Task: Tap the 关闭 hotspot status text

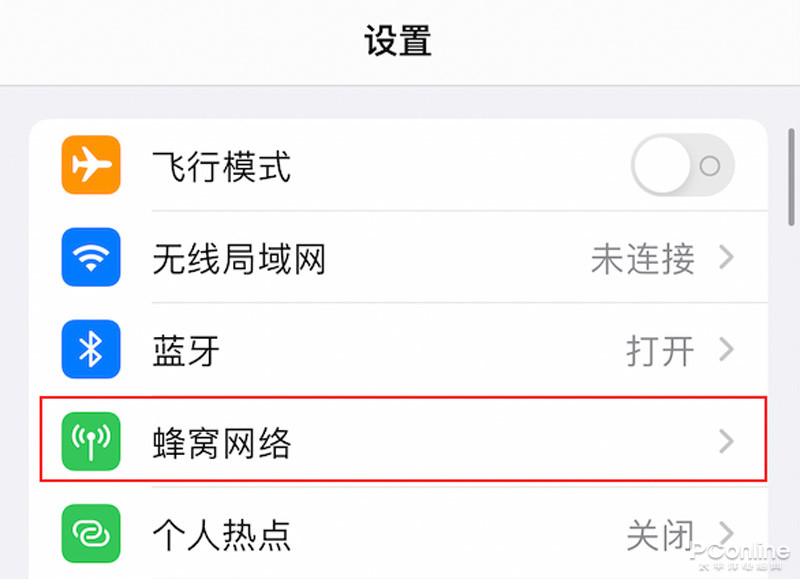Action: [x=660, y=534]
